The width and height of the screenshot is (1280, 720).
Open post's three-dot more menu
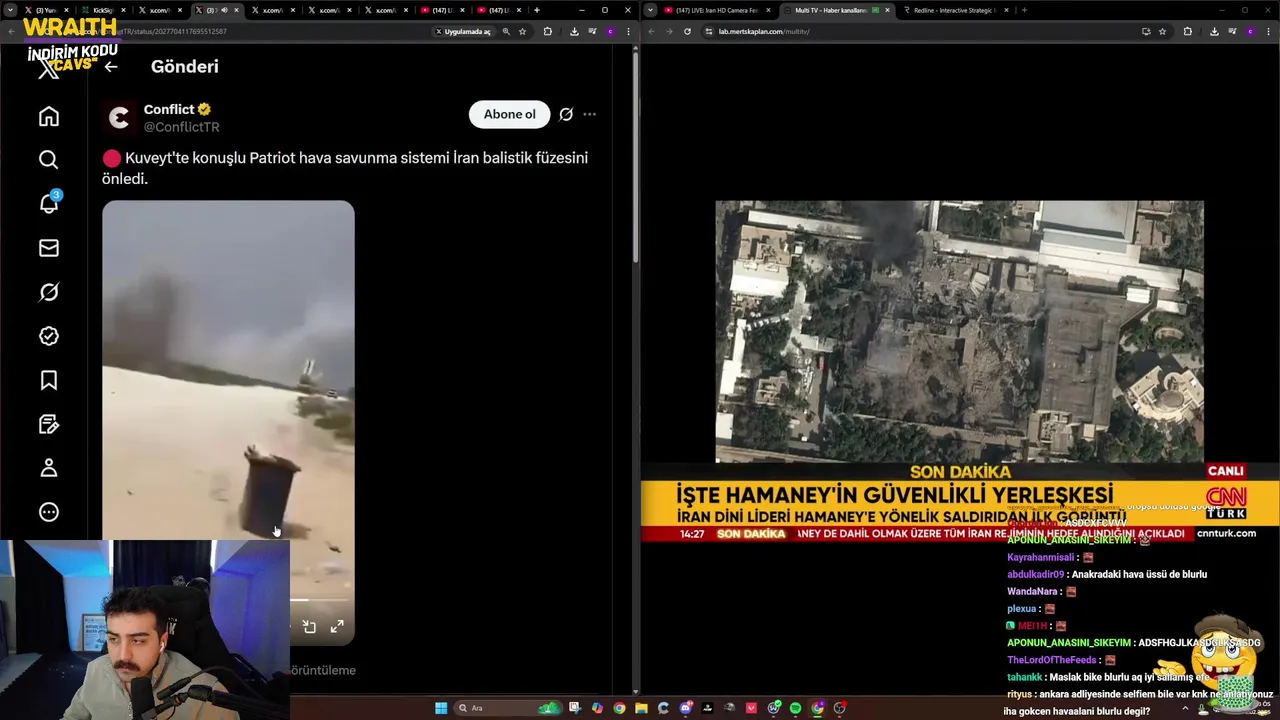(x=590, y=114)
